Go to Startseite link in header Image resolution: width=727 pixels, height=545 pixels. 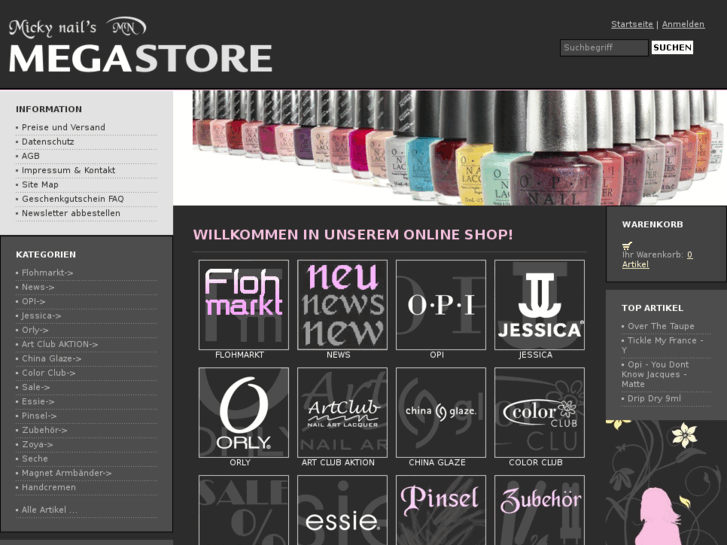coord(632,24)
